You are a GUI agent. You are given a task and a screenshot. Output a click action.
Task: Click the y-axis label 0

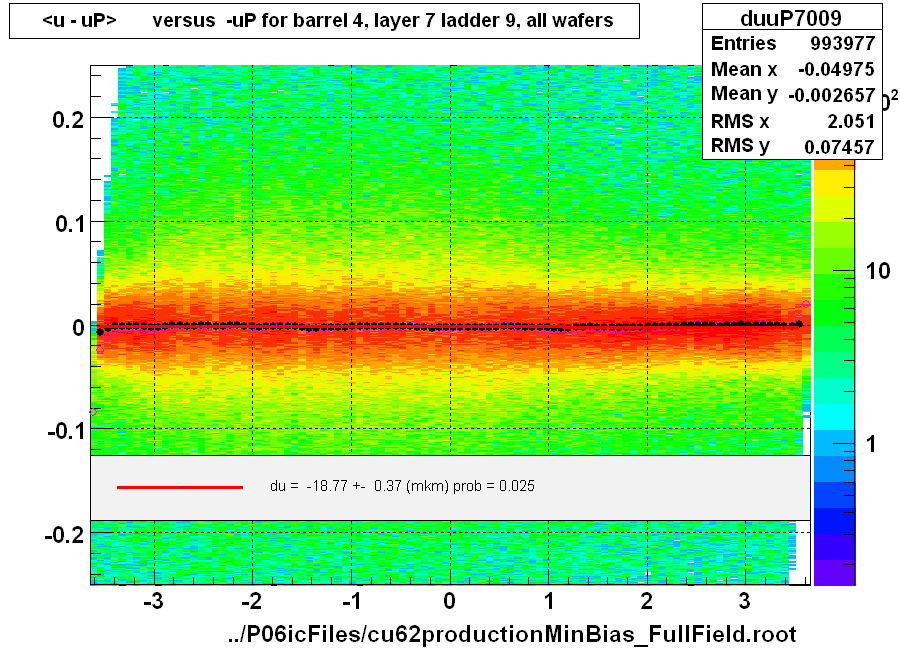(x=79, y=327)
